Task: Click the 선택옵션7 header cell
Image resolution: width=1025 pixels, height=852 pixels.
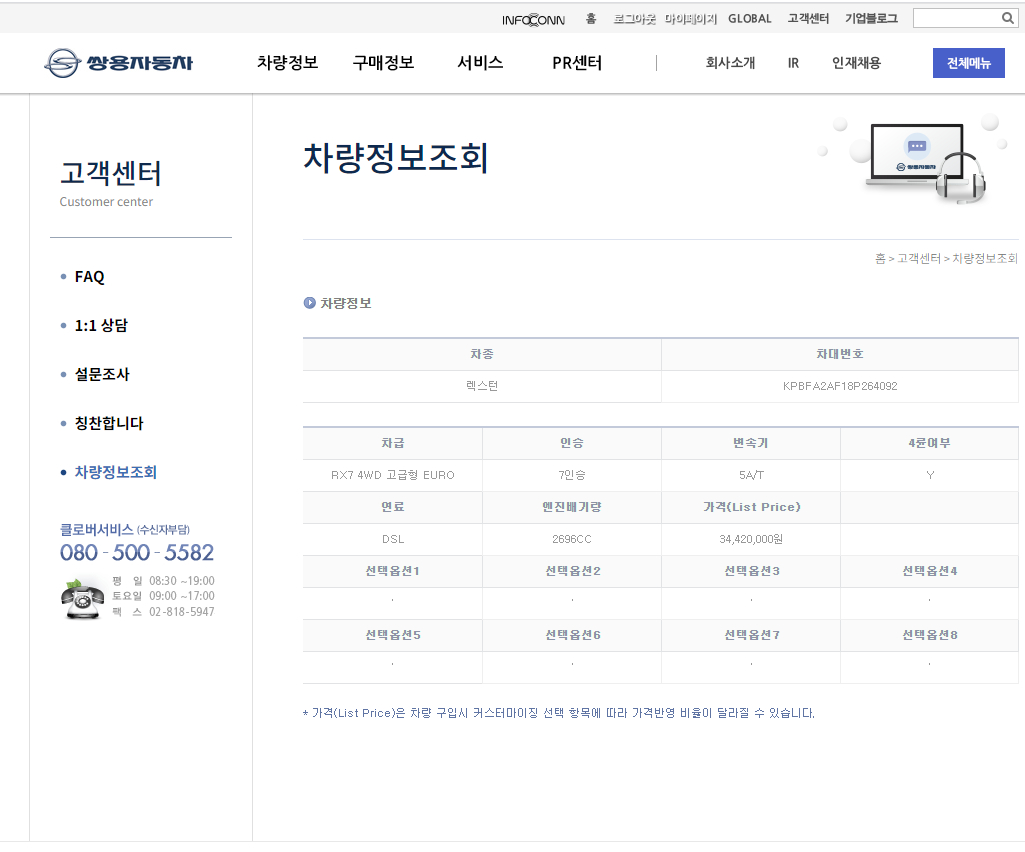Action: [x=750, y=636]
